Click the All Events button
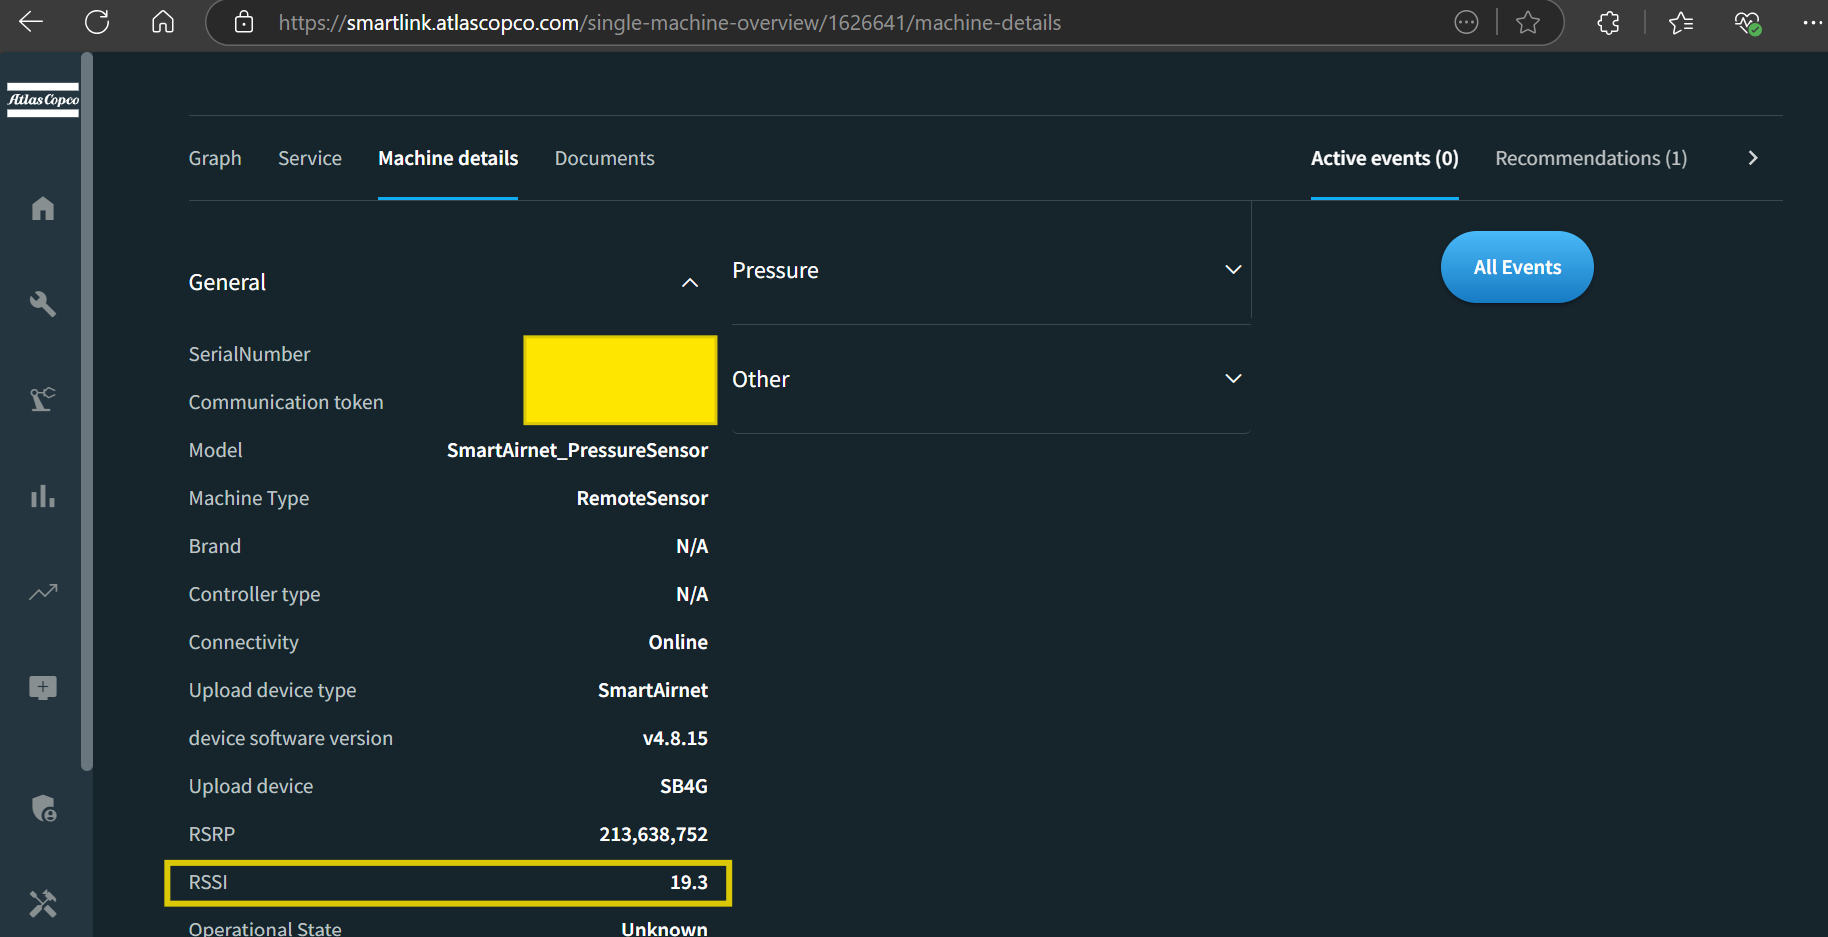 pyautogui.click(x=1517, y=267)
